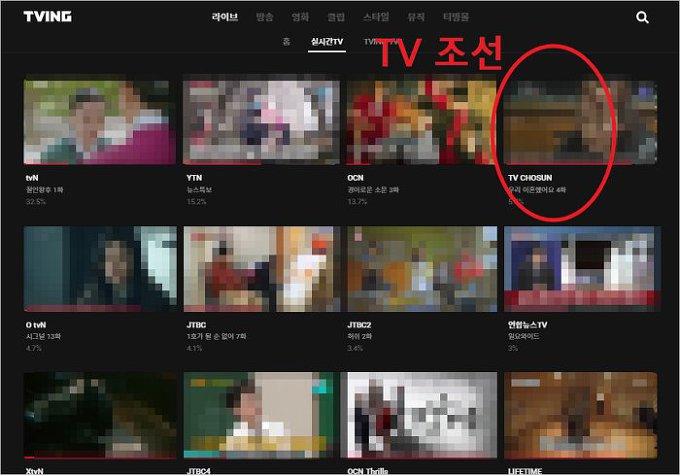
Task: Open the 라이브 menu
Action: [225, 18]
